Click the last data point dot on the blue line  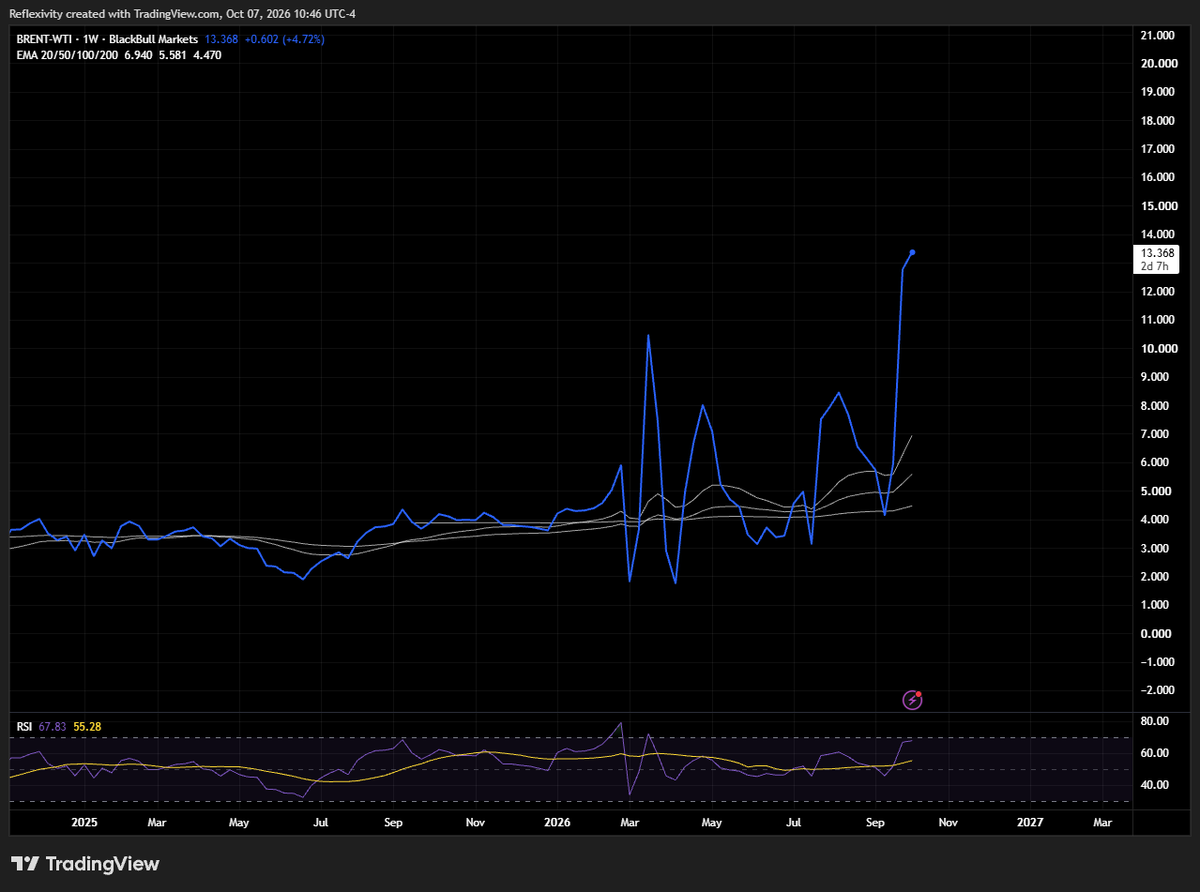tap(914, 252)
